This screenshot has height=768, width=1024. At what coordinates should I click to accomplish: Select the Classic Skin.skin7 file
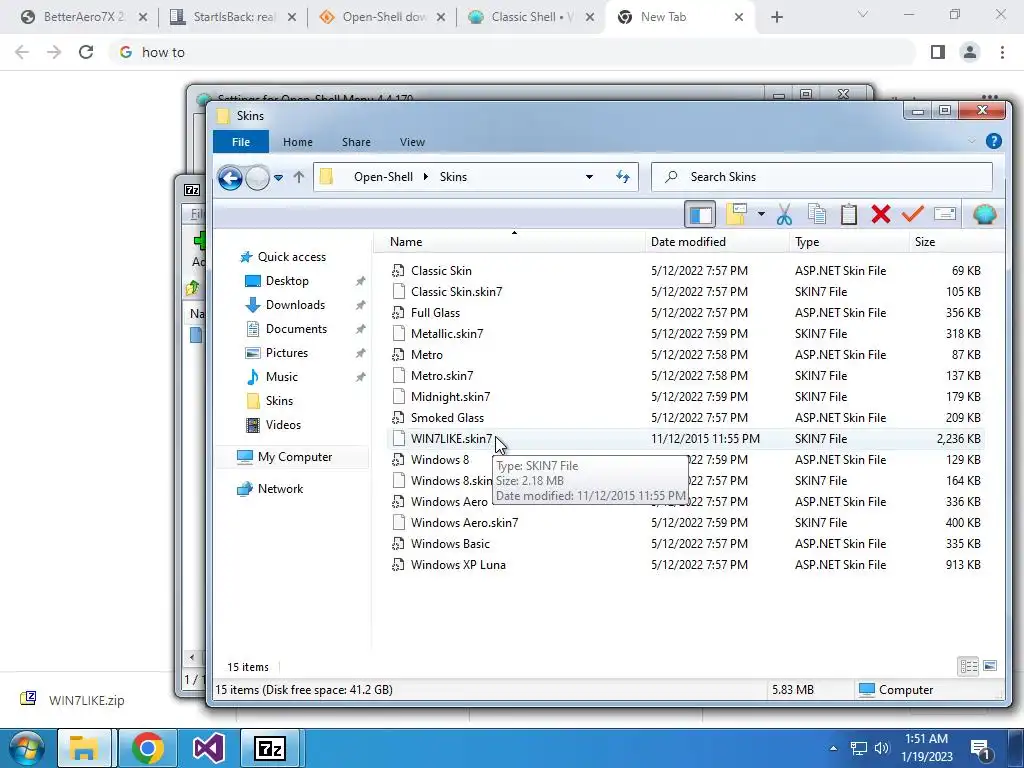[x=456, y=292]
